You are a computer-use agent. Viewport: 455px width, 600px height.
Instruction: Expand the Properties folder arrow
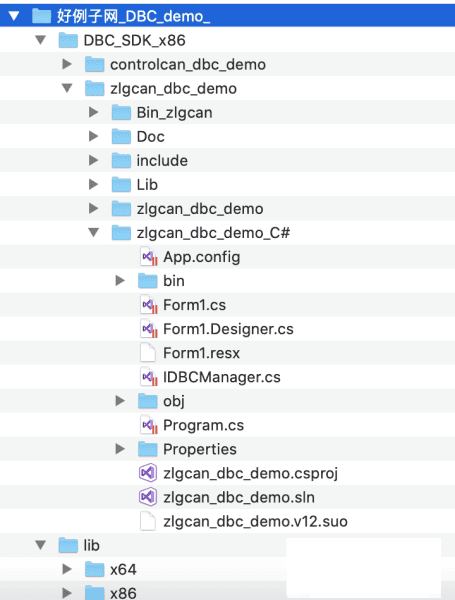(120, 449)
